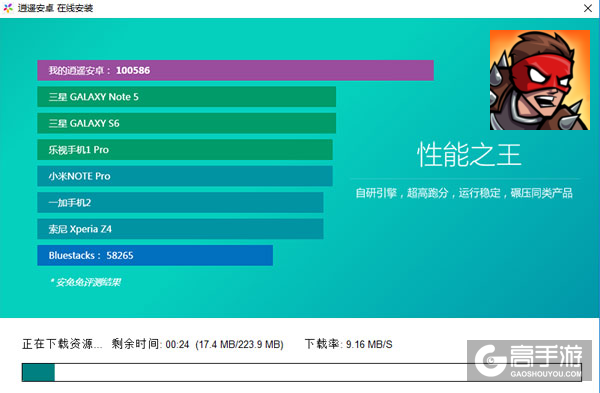Select the Bluestacks 58265 score bar
Image resolution: width=600 pixels, height=393 pixels.
click(155, 255)
